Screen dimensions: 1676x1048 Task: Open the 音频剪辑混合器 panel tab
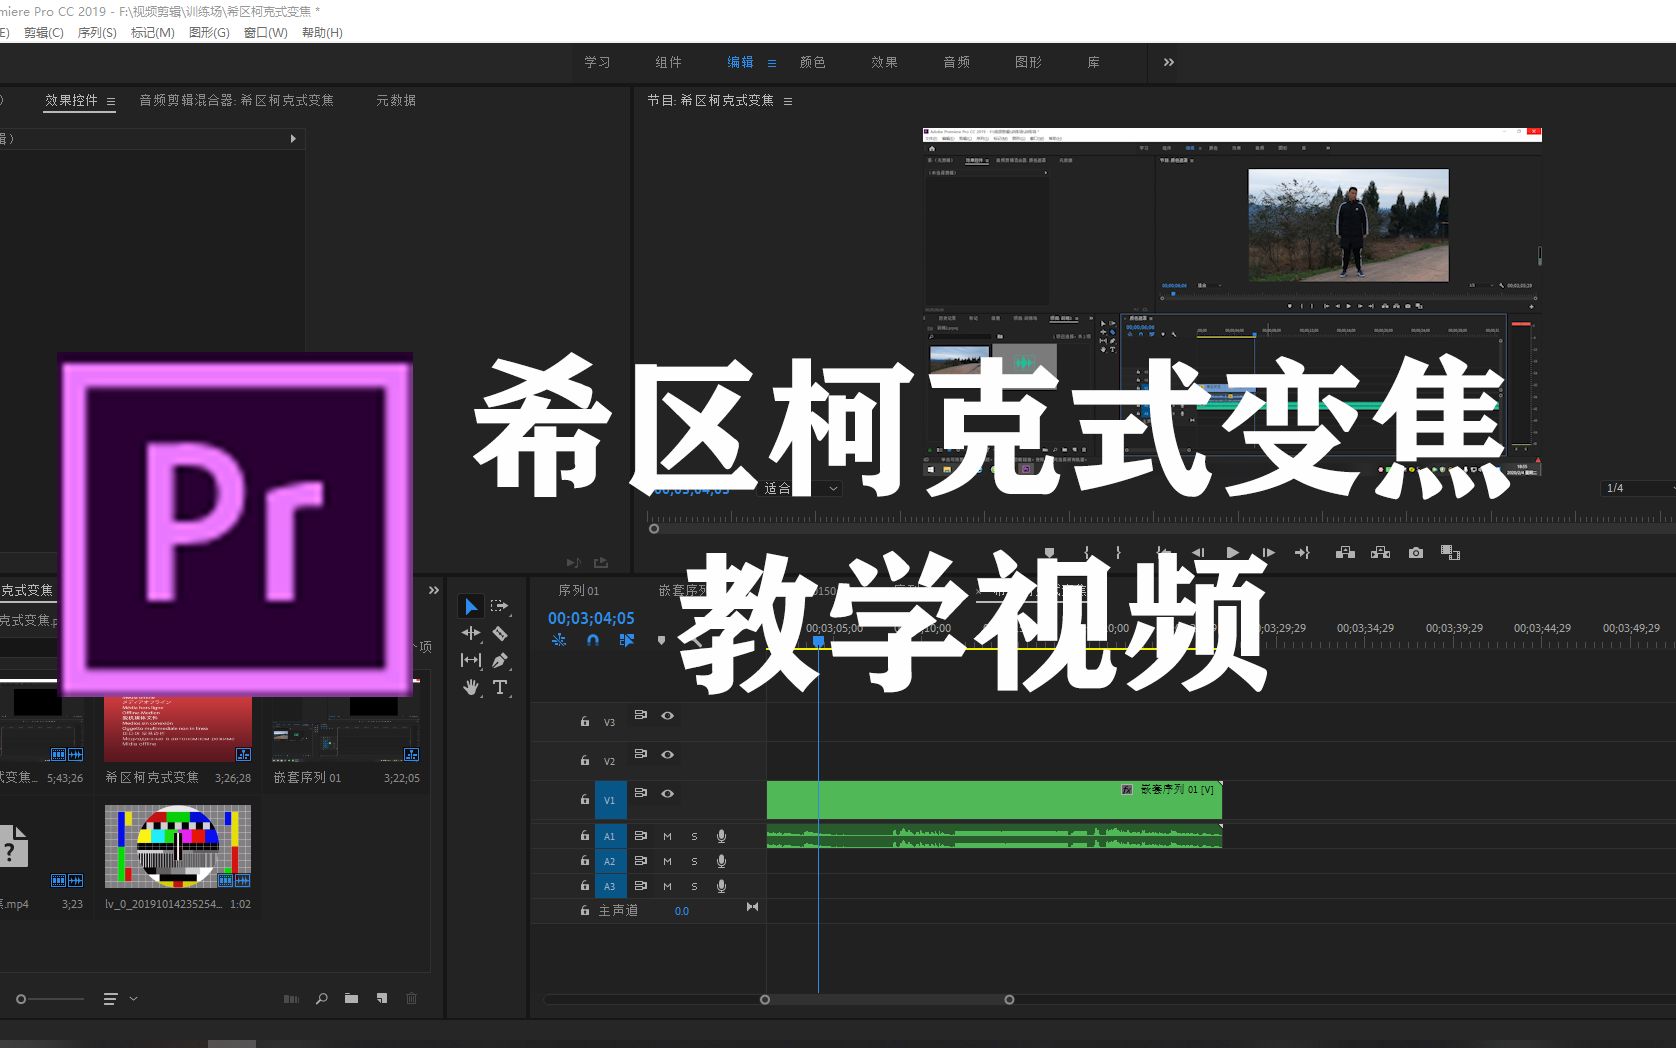point(236,100)
